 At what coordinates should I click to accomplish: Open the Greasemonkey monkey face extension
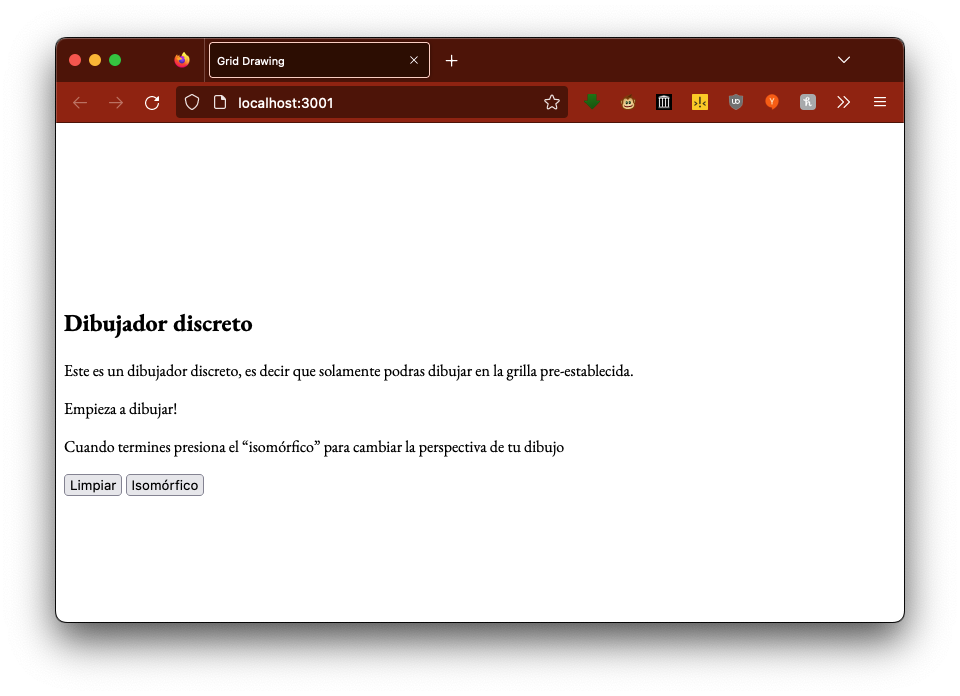[x=628, y=102]
